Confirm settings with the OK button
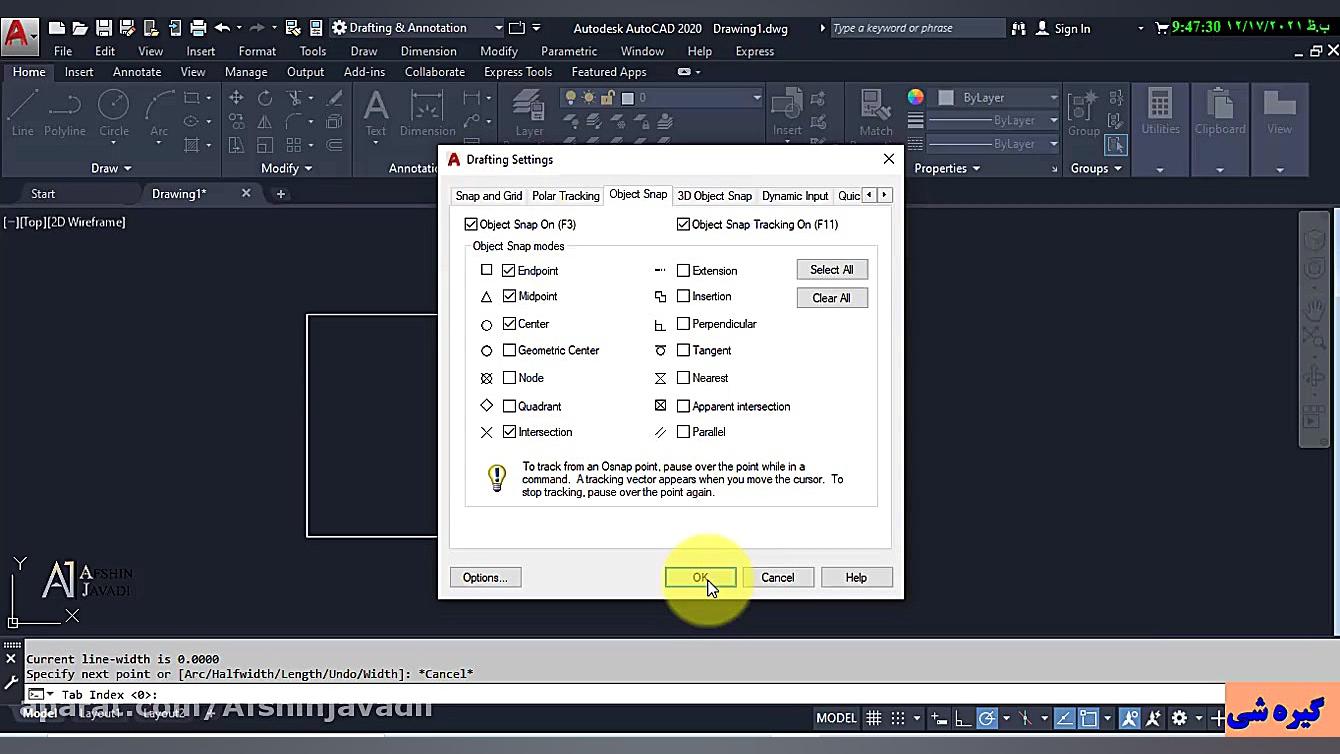This screenshot has height=754, width=1340. (x=700, y=577)
